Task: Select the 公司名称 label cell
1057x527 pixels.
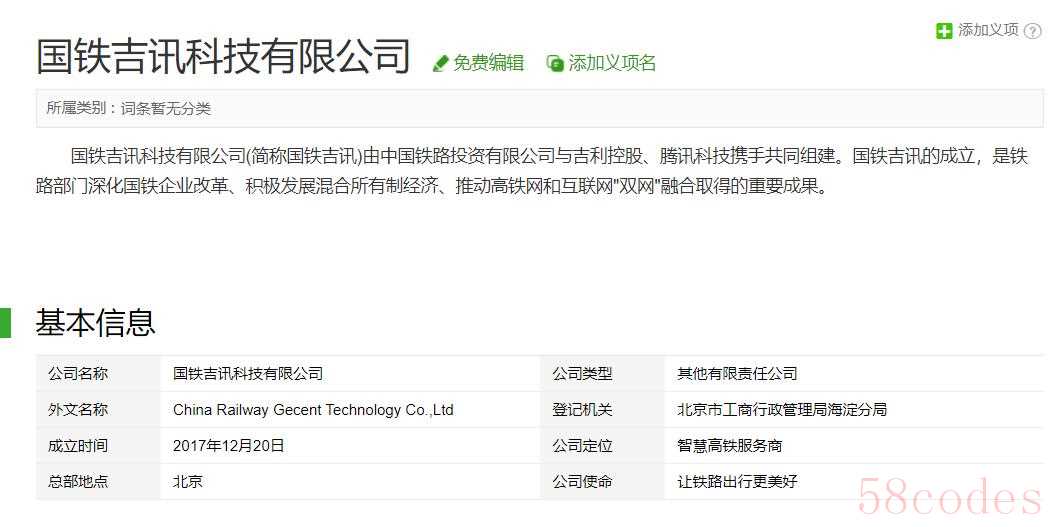Action: [98, 373]
